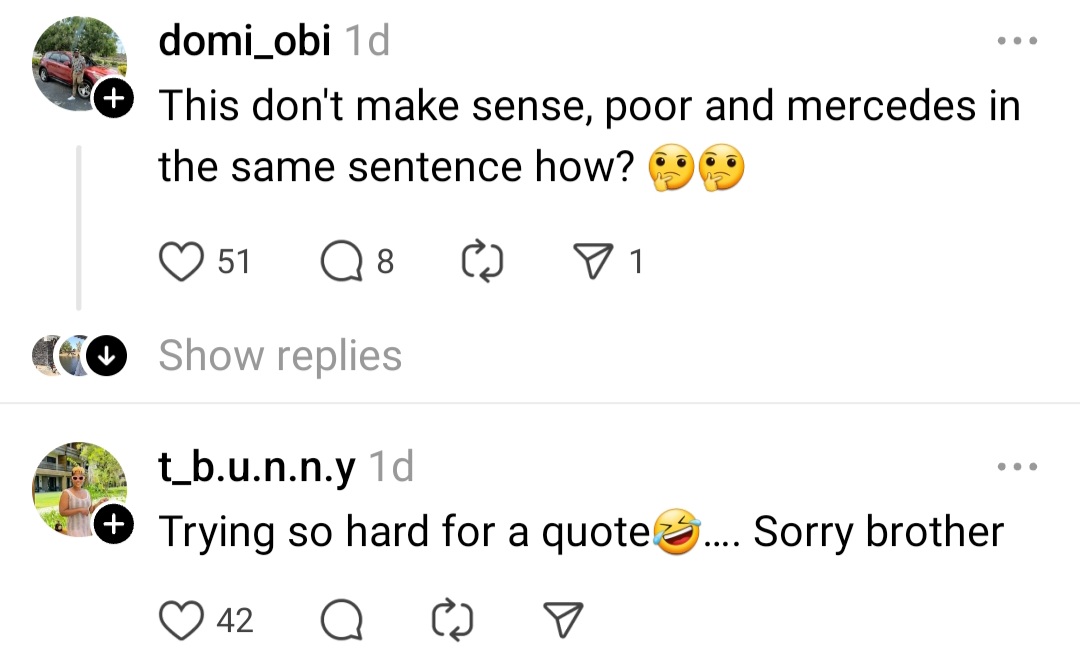
Task: Follow domi_obi using the plus badge
Action: (114, 99)
